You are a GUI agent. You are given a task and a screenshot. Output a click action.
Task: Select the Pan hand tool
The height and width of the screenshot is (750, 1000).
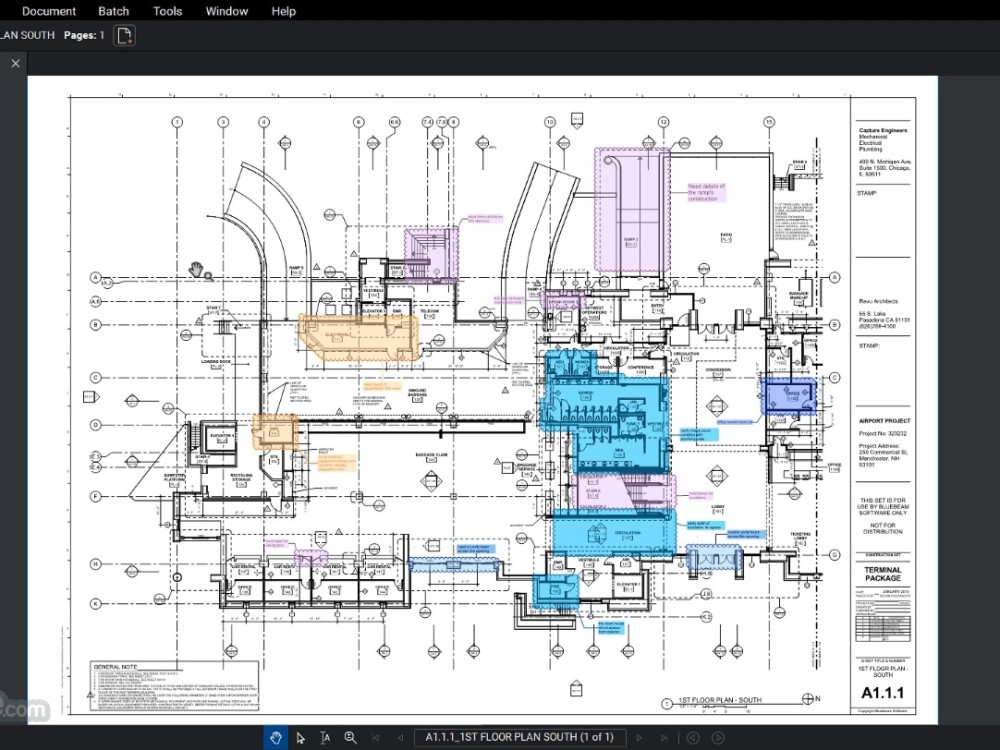pyautogui.click(x=276, y=737)
